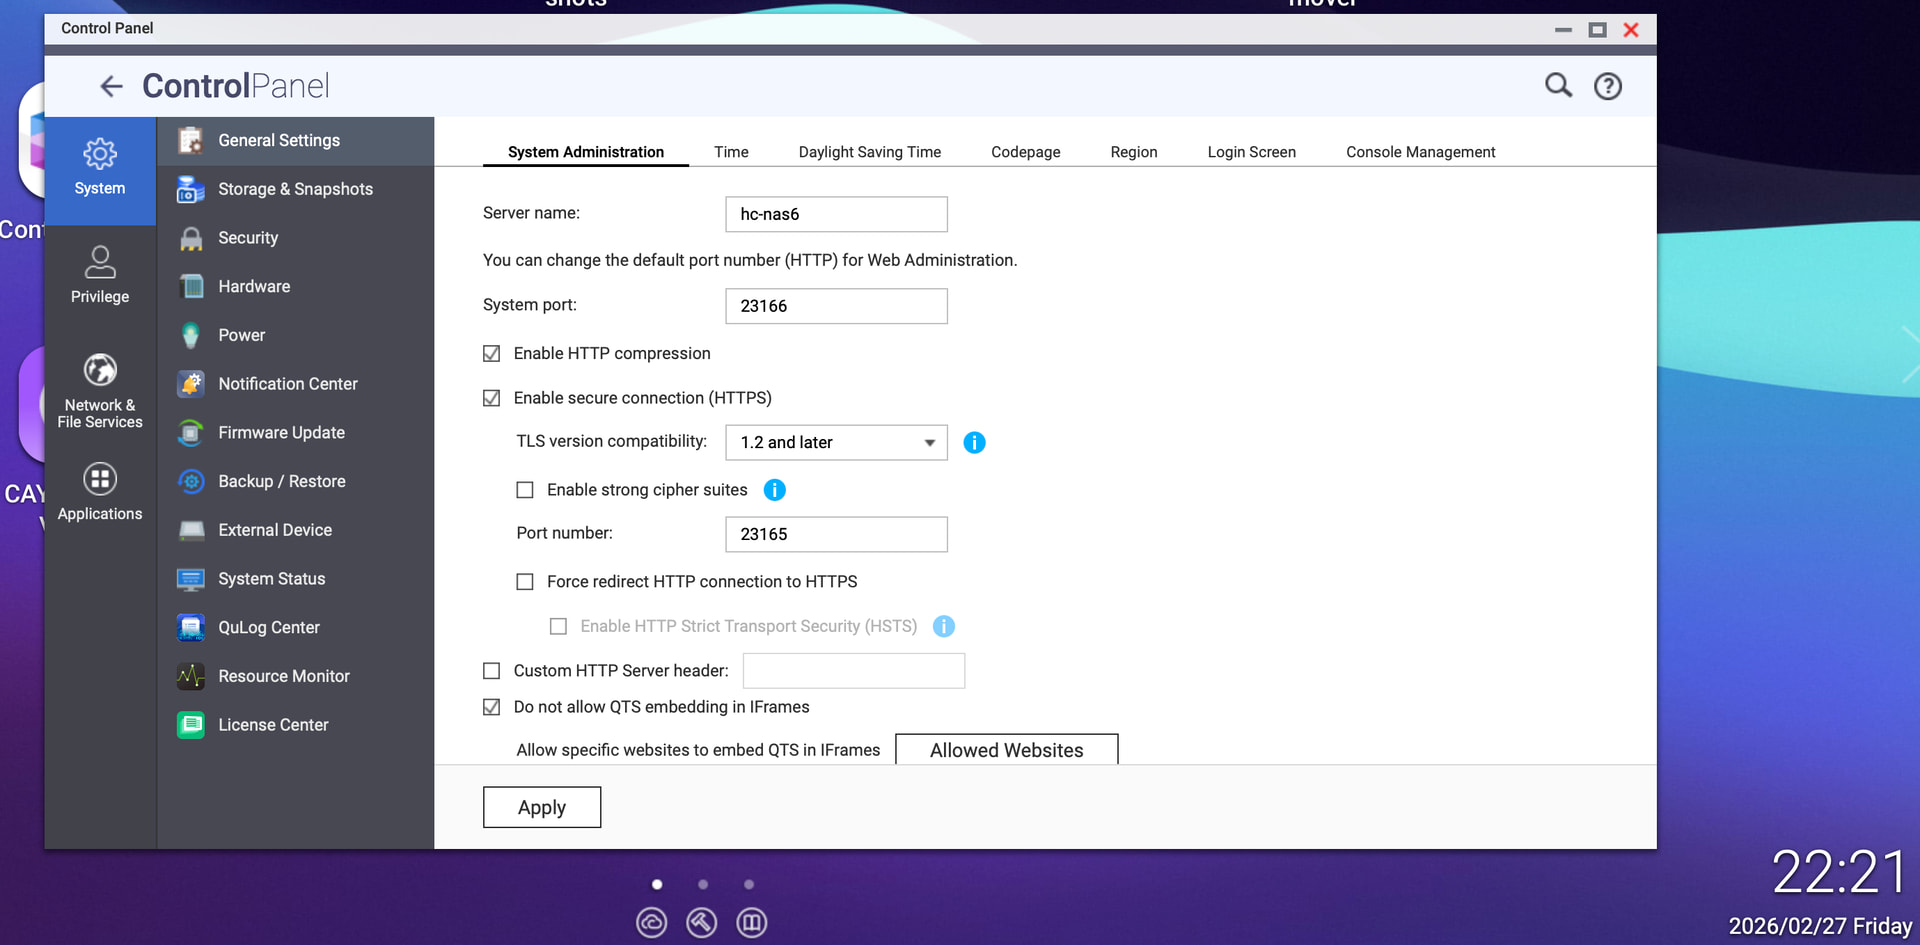Open Network & File Services section
This screenshot has height=945, width=1920.
tap(100, 391)
